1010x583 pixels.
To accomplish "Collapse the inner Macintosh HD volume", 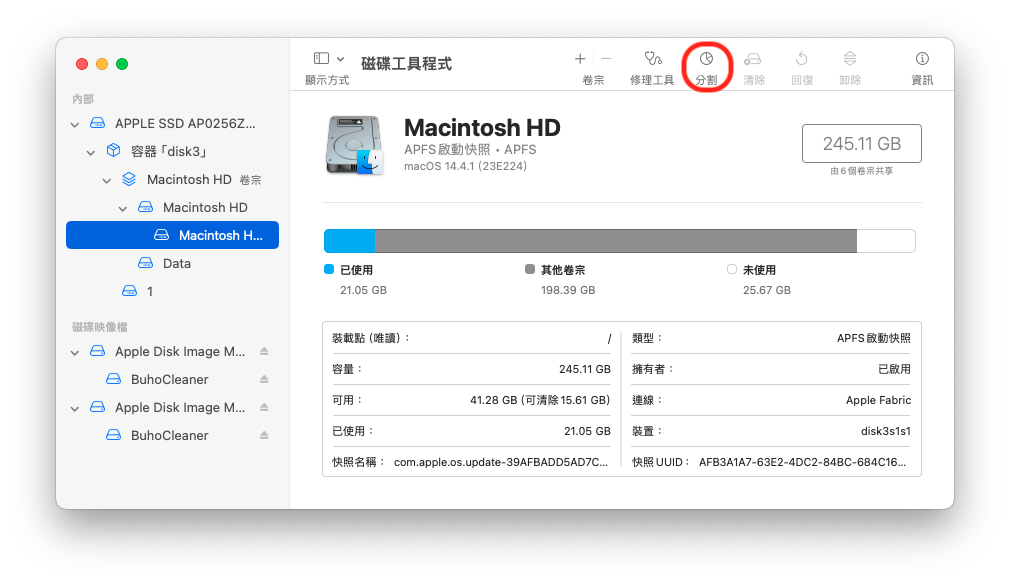I will point(123,209).
